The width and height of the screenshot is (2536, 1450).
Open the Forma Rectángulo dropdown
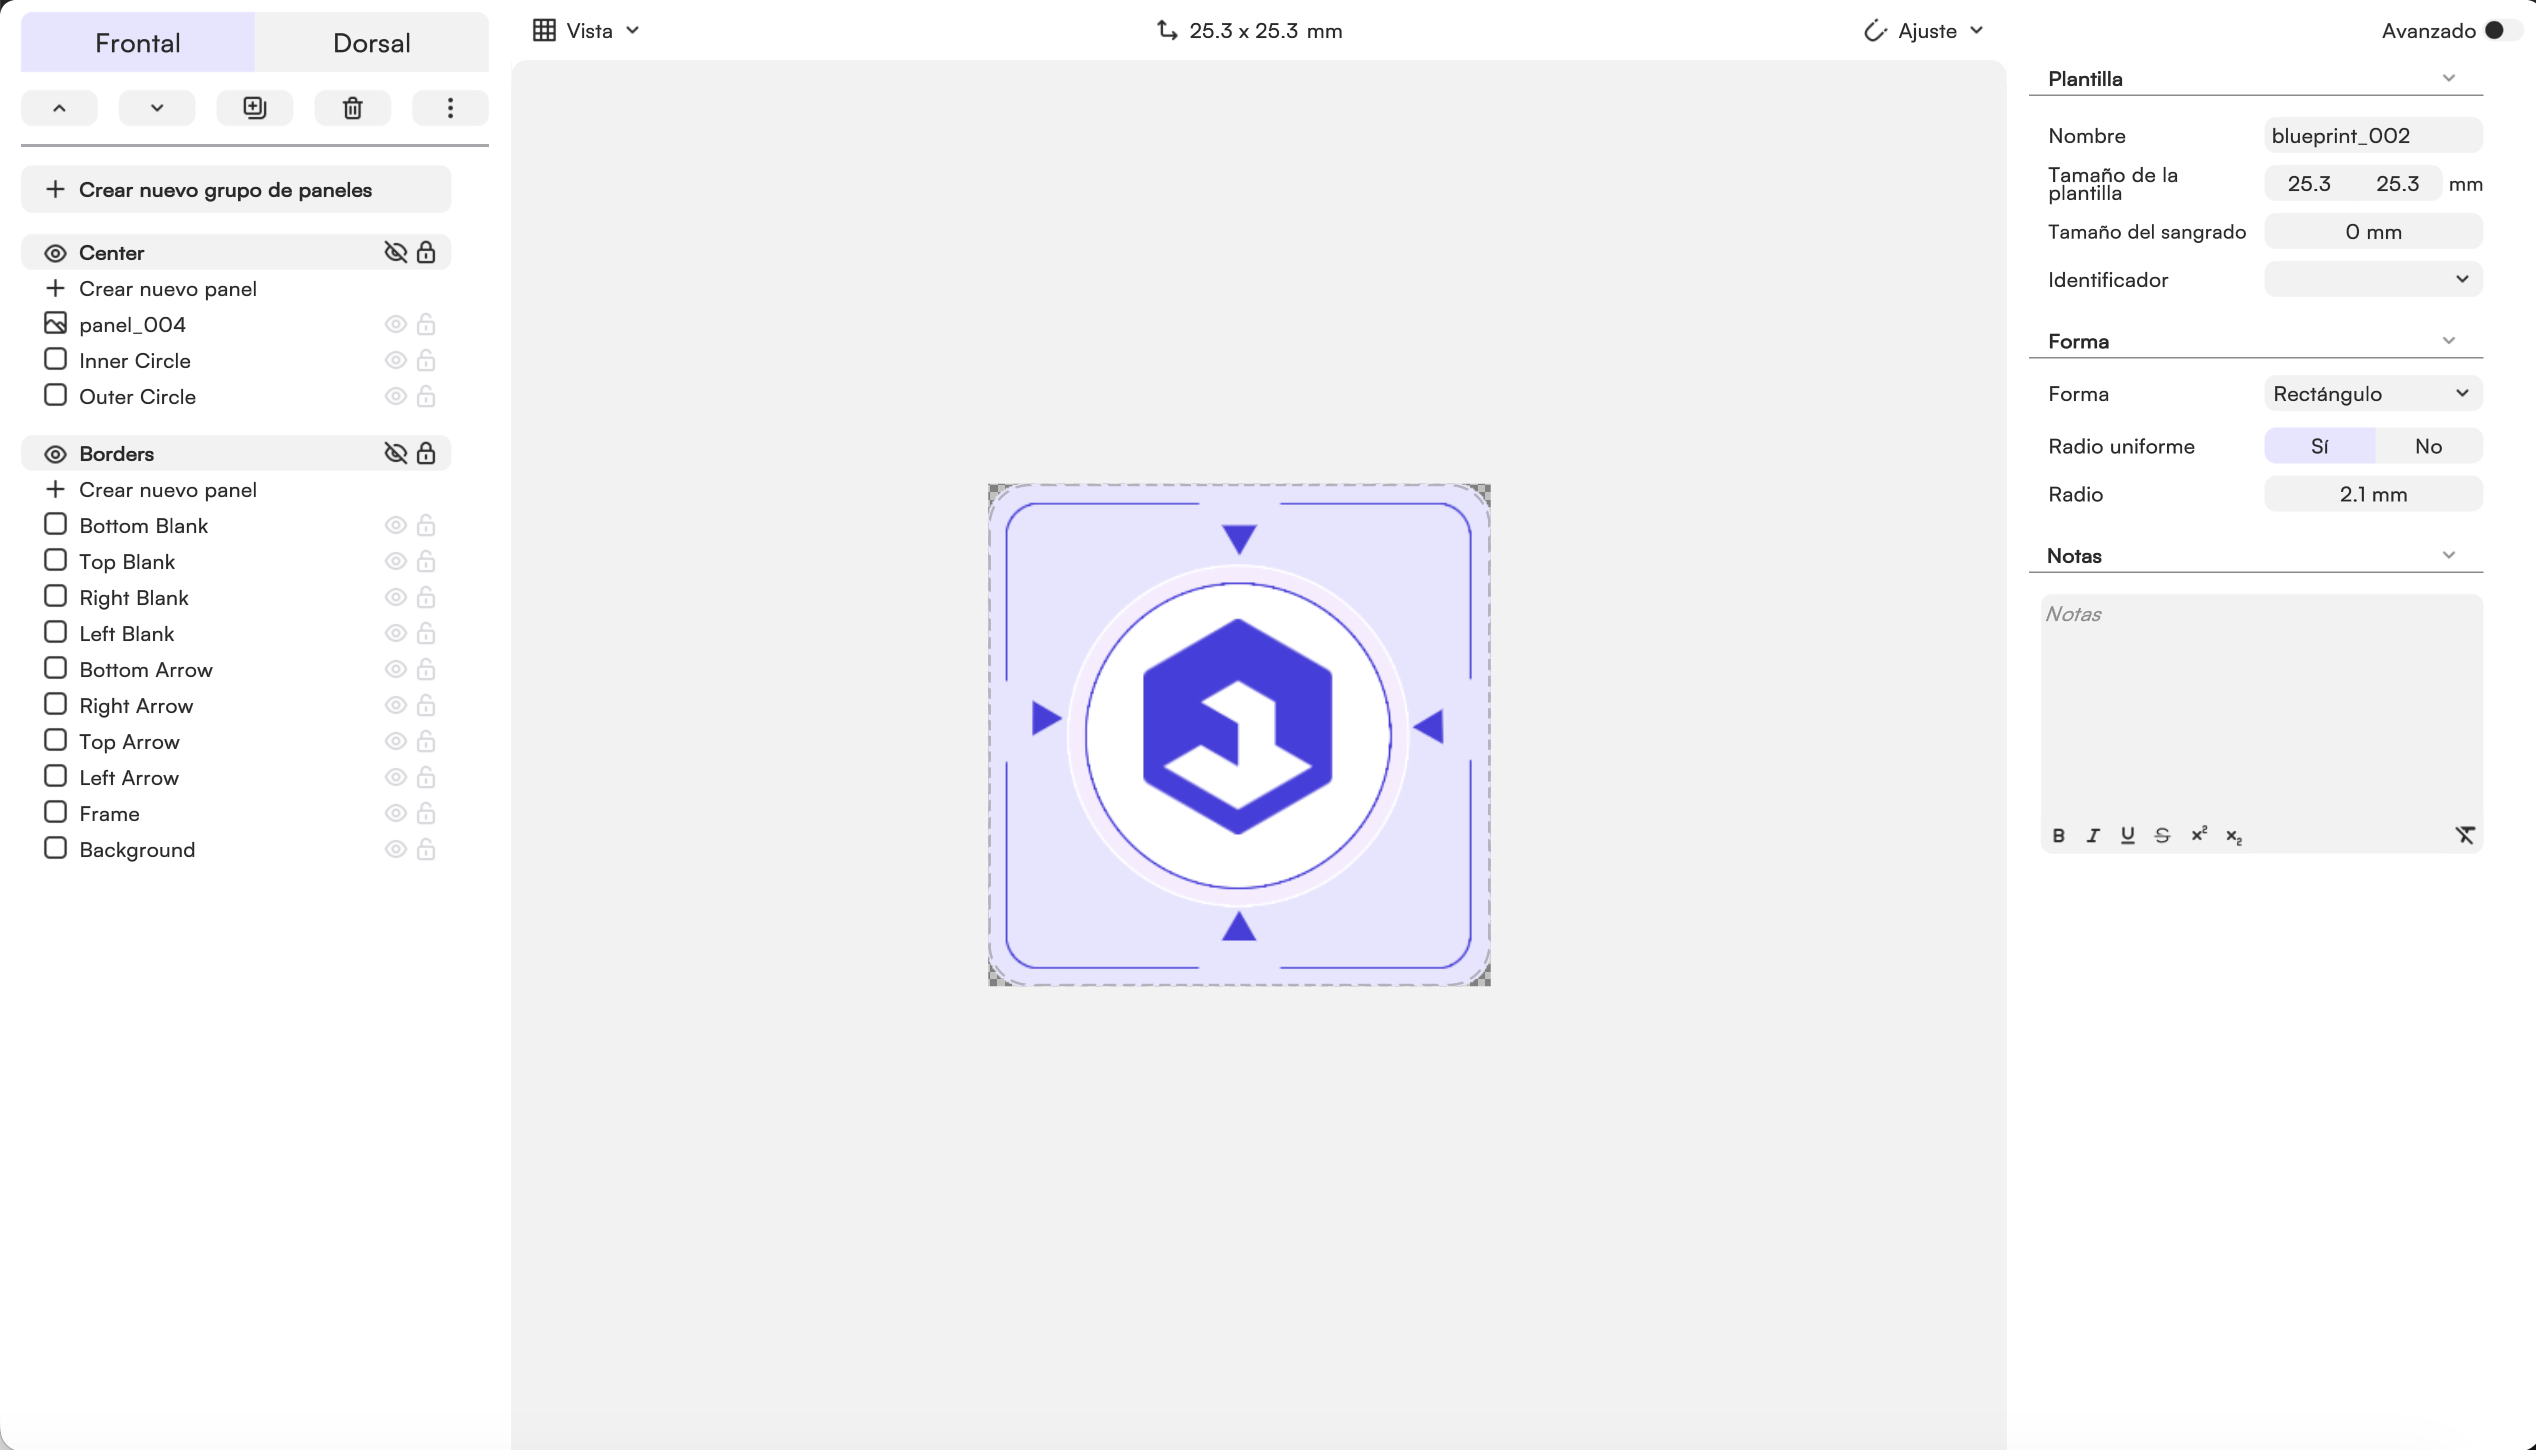[2373, 393]
